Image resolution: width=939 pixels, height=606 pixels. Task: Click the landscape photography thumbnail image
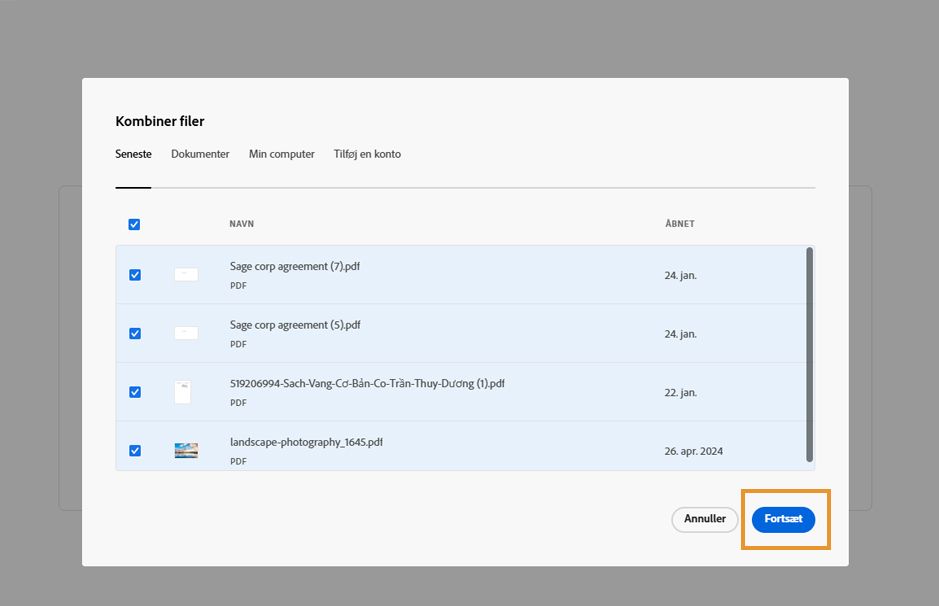click(x=186, y=451)
